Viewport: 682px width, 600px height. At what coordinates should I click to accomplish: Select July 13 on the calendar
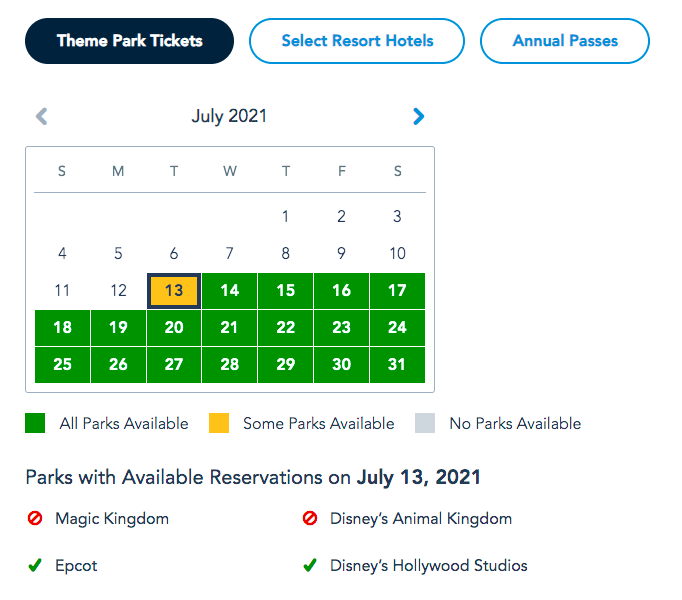(x=174, y=291)
